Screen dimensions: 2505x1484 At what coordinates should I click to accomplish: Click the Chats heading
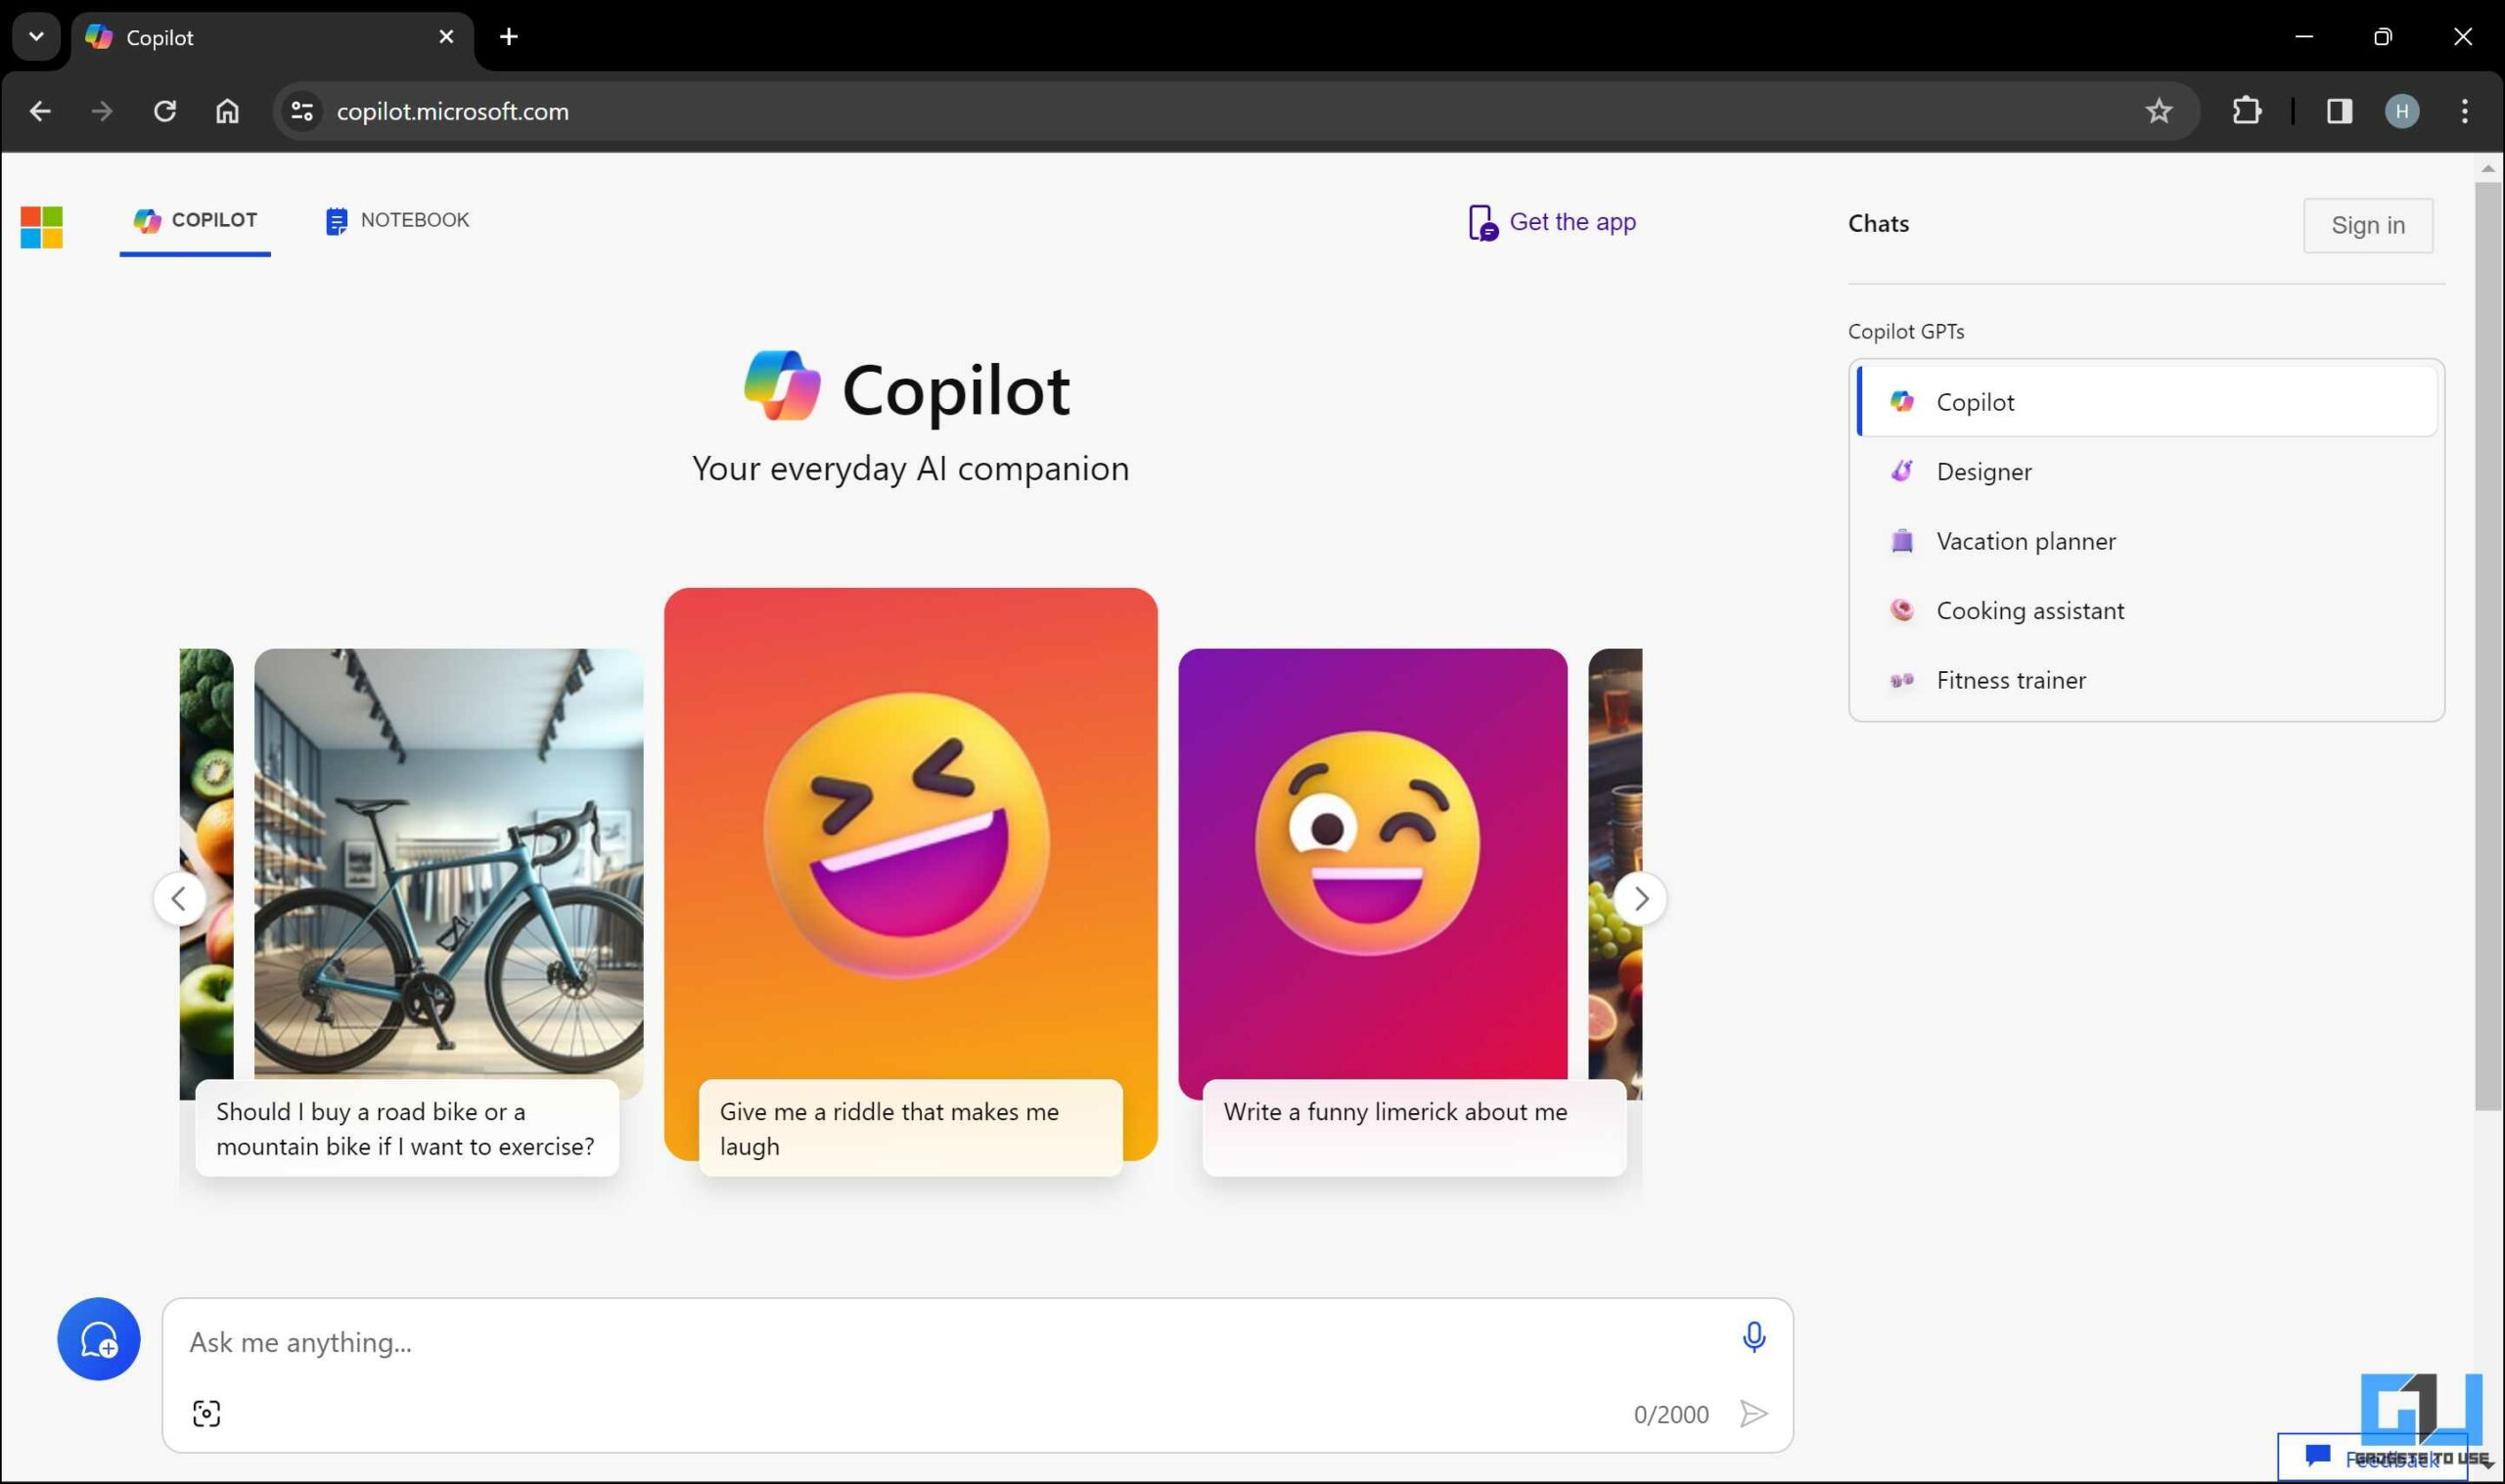1878,224
